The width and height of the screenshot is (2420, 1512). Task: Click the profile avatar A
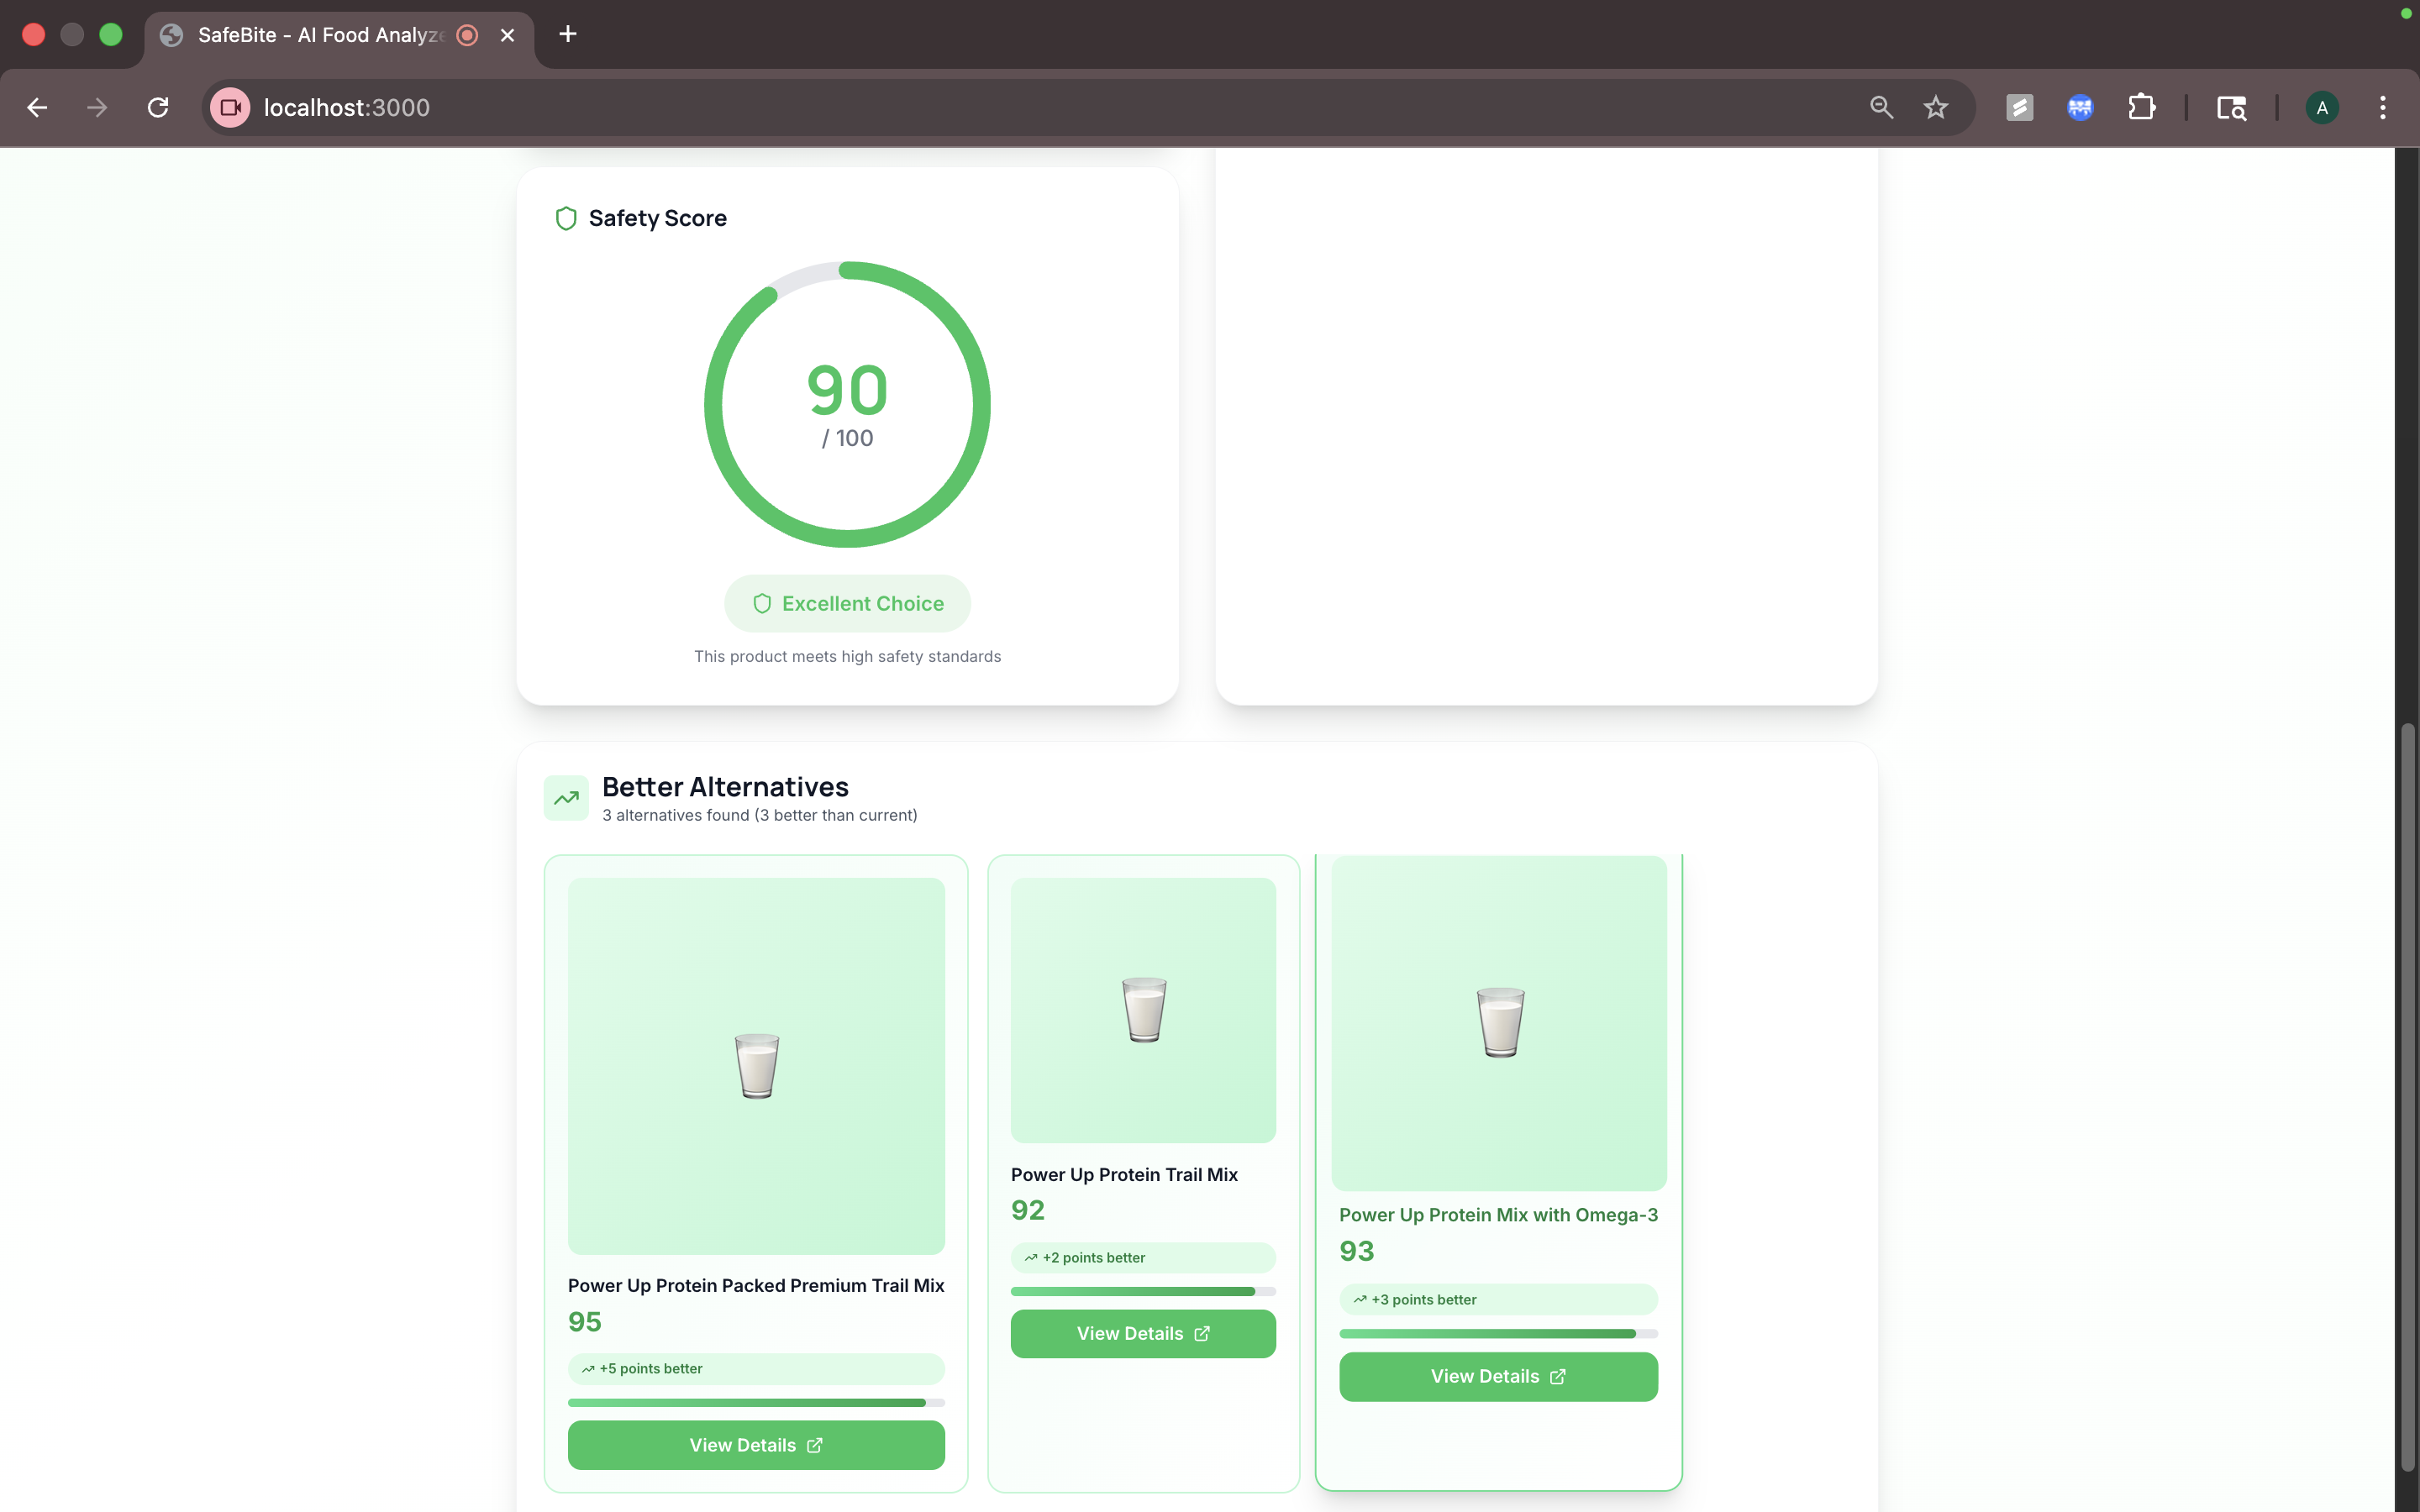pos(2321,107)
